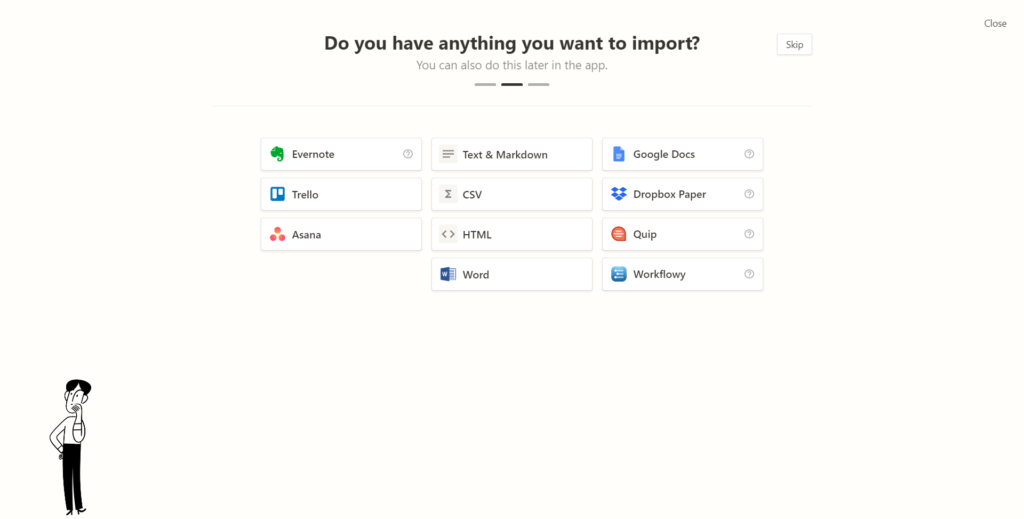Select the Trello board icon

[278, 194]
